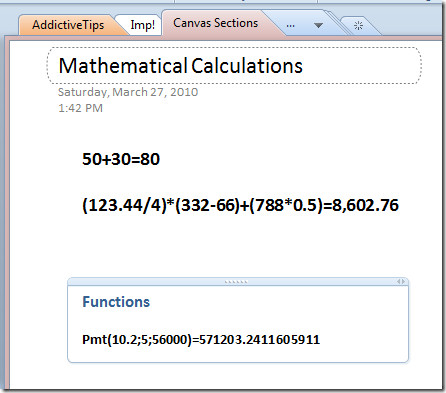The width and height of the screenshot is (446, 393).
Task: Click the date Saturday, March 27, 2010
Action: click(x=128, y=92)
